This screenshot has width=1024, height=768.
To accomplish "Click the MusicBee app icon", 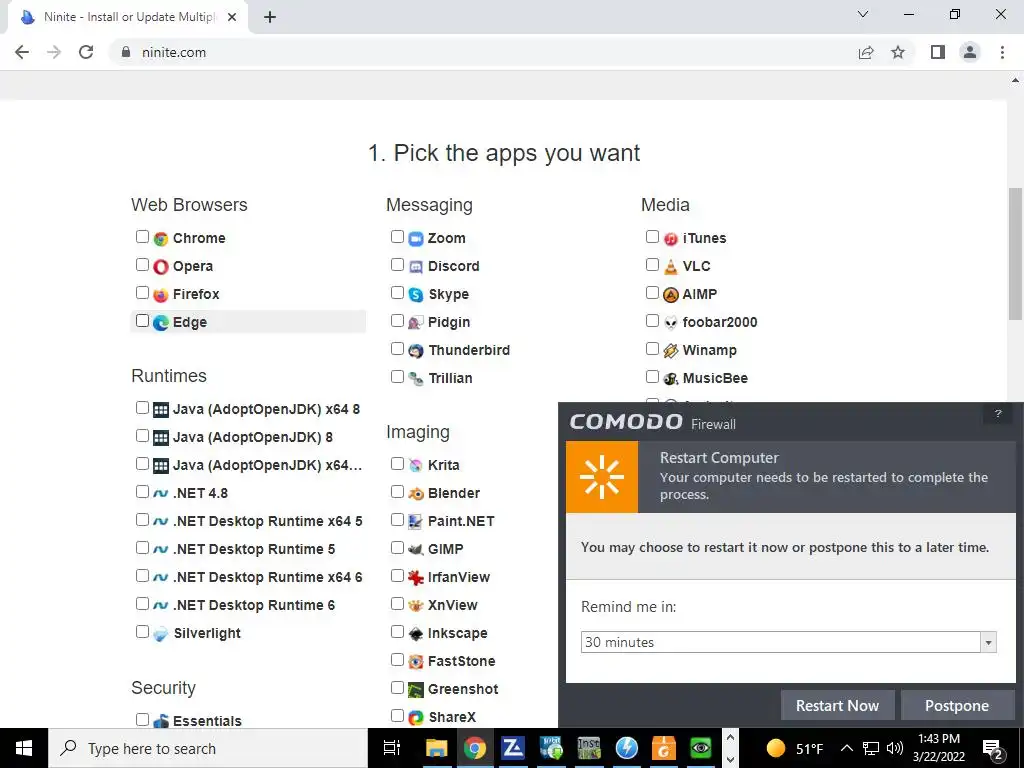I will (671, 378).
